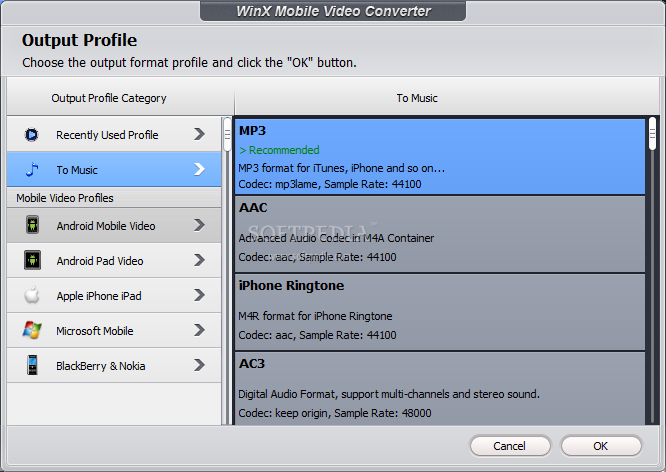Expand Android Mobile Video chevron
Screen dimensions: 666x472
[x=199, y=225]
